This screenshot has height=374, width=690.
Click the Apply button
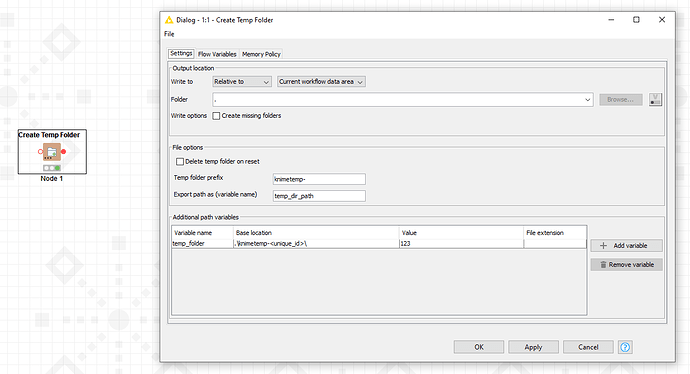533,347
